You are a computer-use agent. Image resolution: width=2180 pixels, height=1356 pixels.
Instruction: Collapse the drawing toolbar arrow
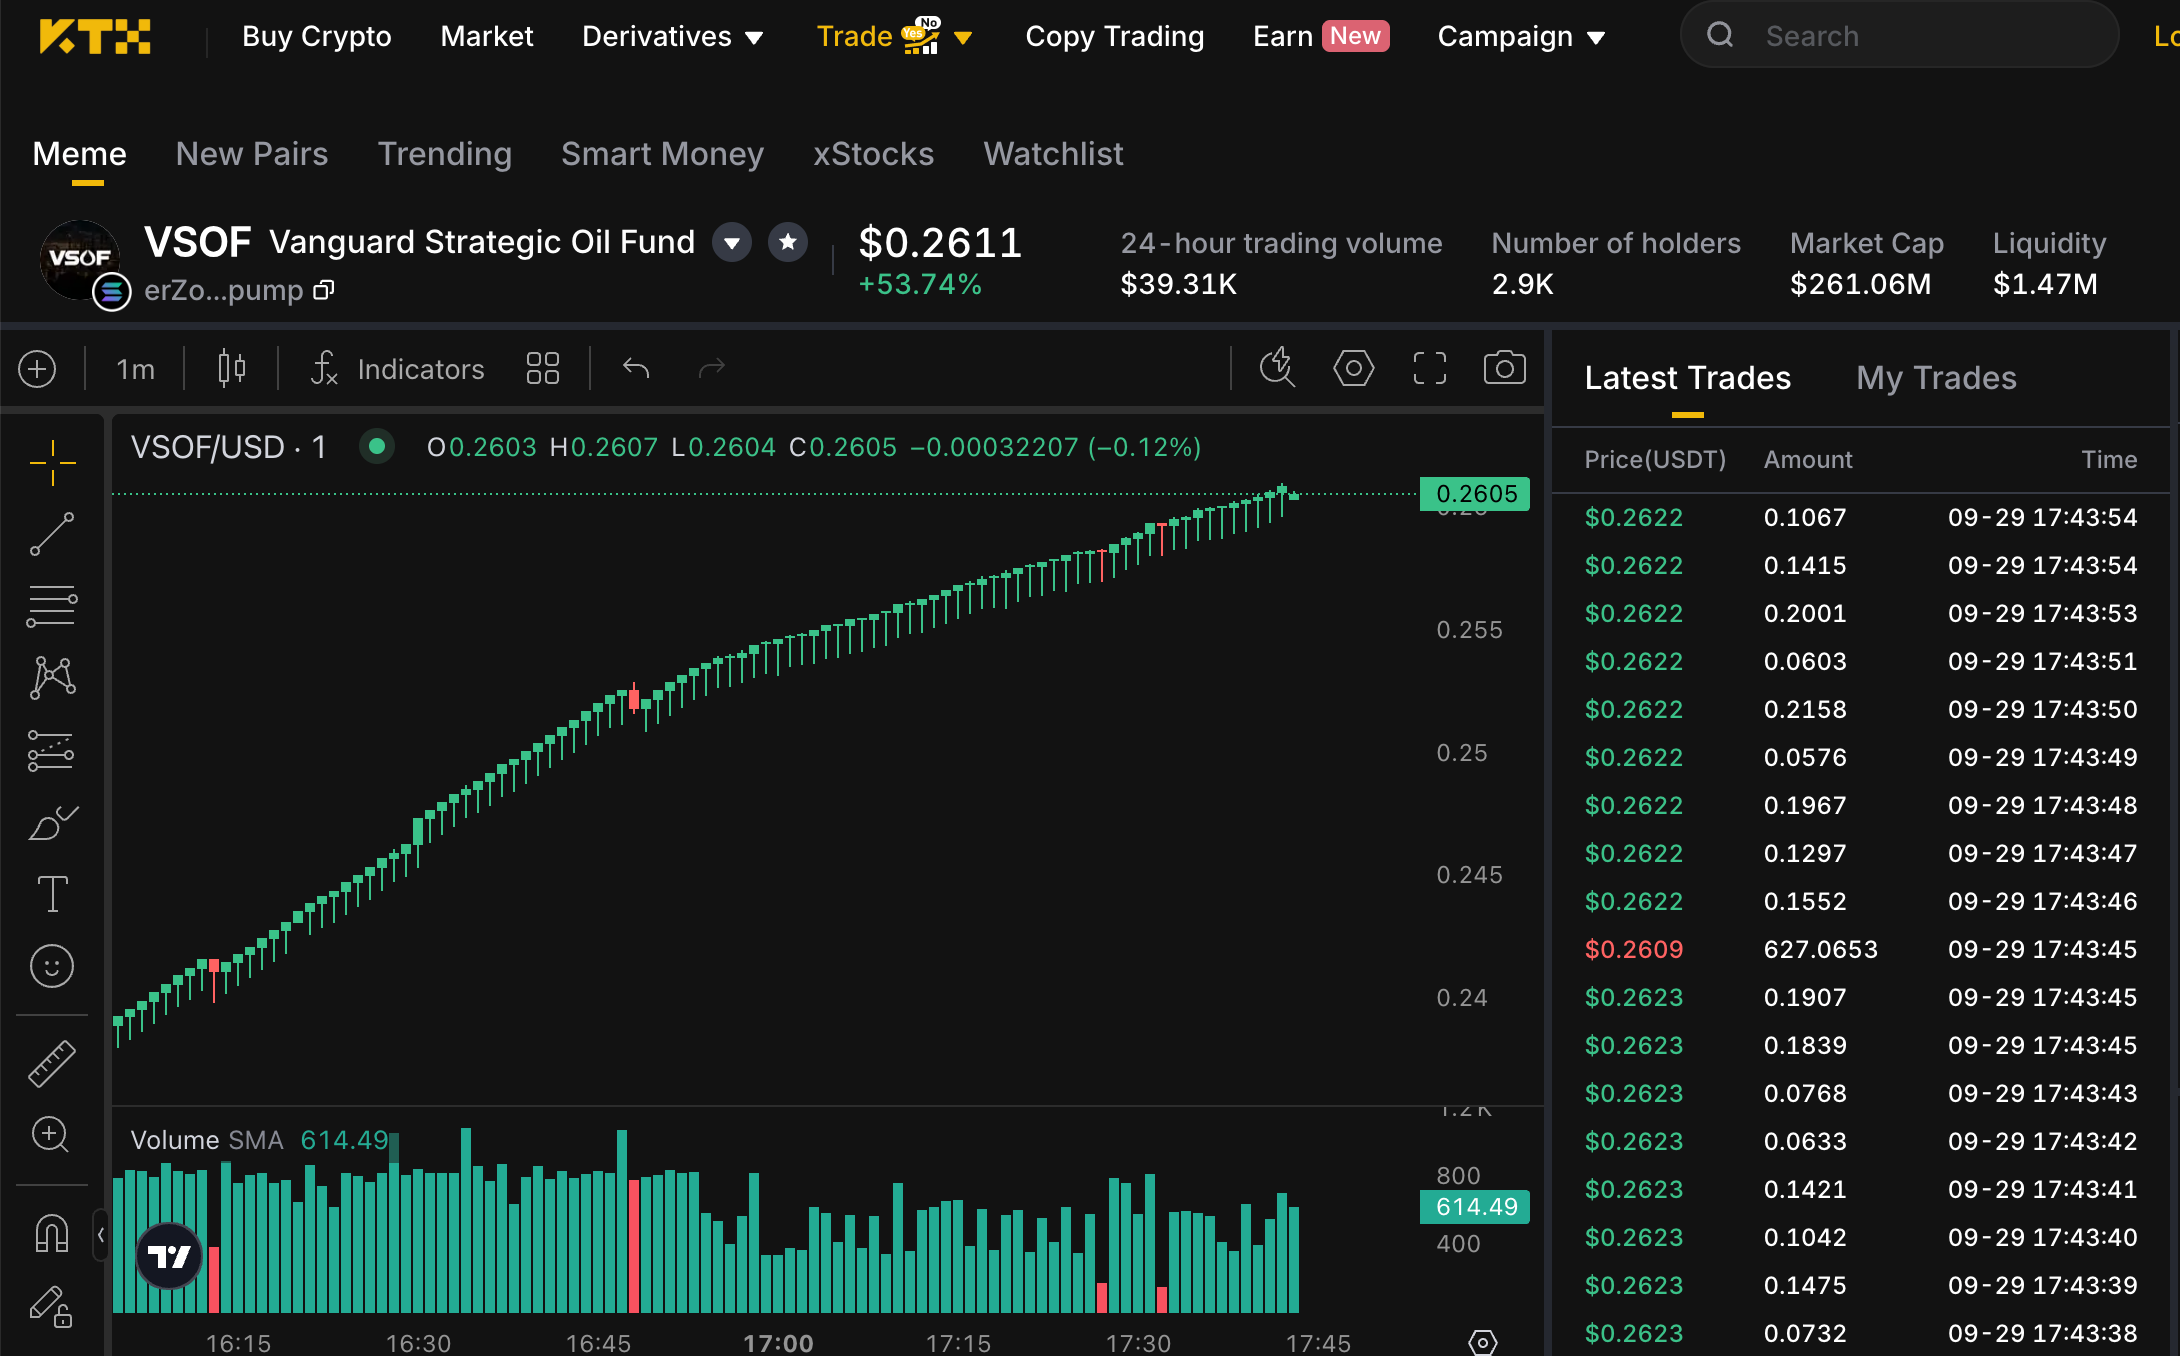pyautogui.click(x=100, y=1235)
